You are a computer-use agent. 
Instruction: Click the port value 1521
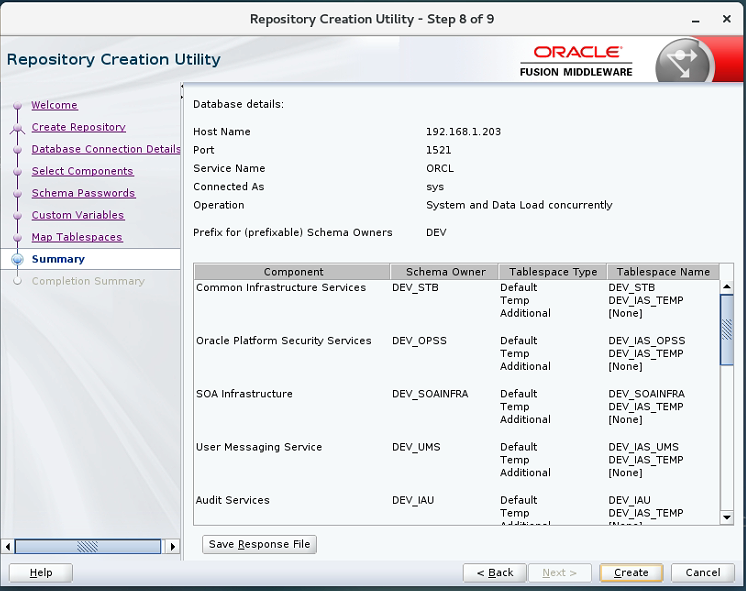(439, 150)
